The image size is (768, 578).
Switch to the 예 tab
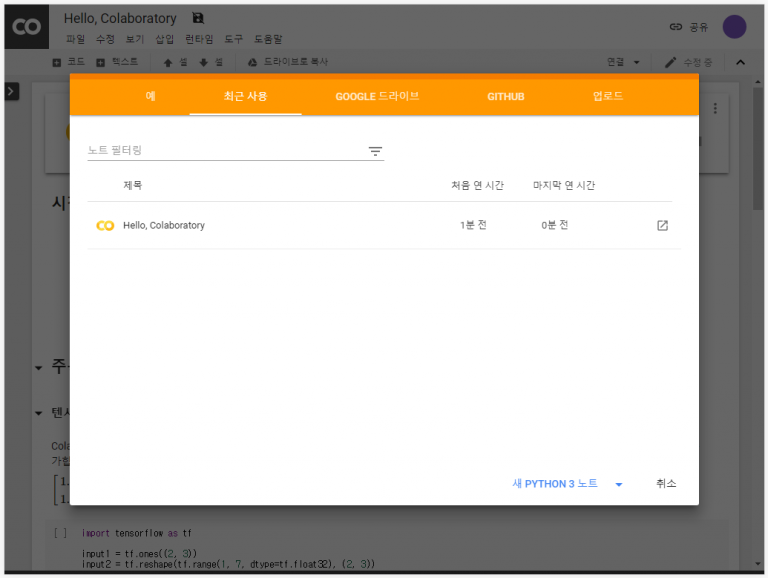pyautogui.click(x=150, y=96)
